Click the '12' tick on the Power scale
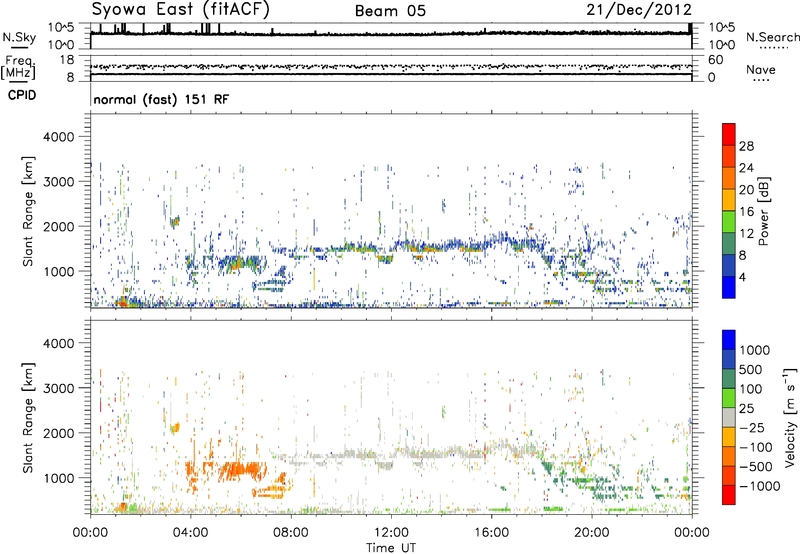This screenshot has width=800, height=554. coord(746,234)
